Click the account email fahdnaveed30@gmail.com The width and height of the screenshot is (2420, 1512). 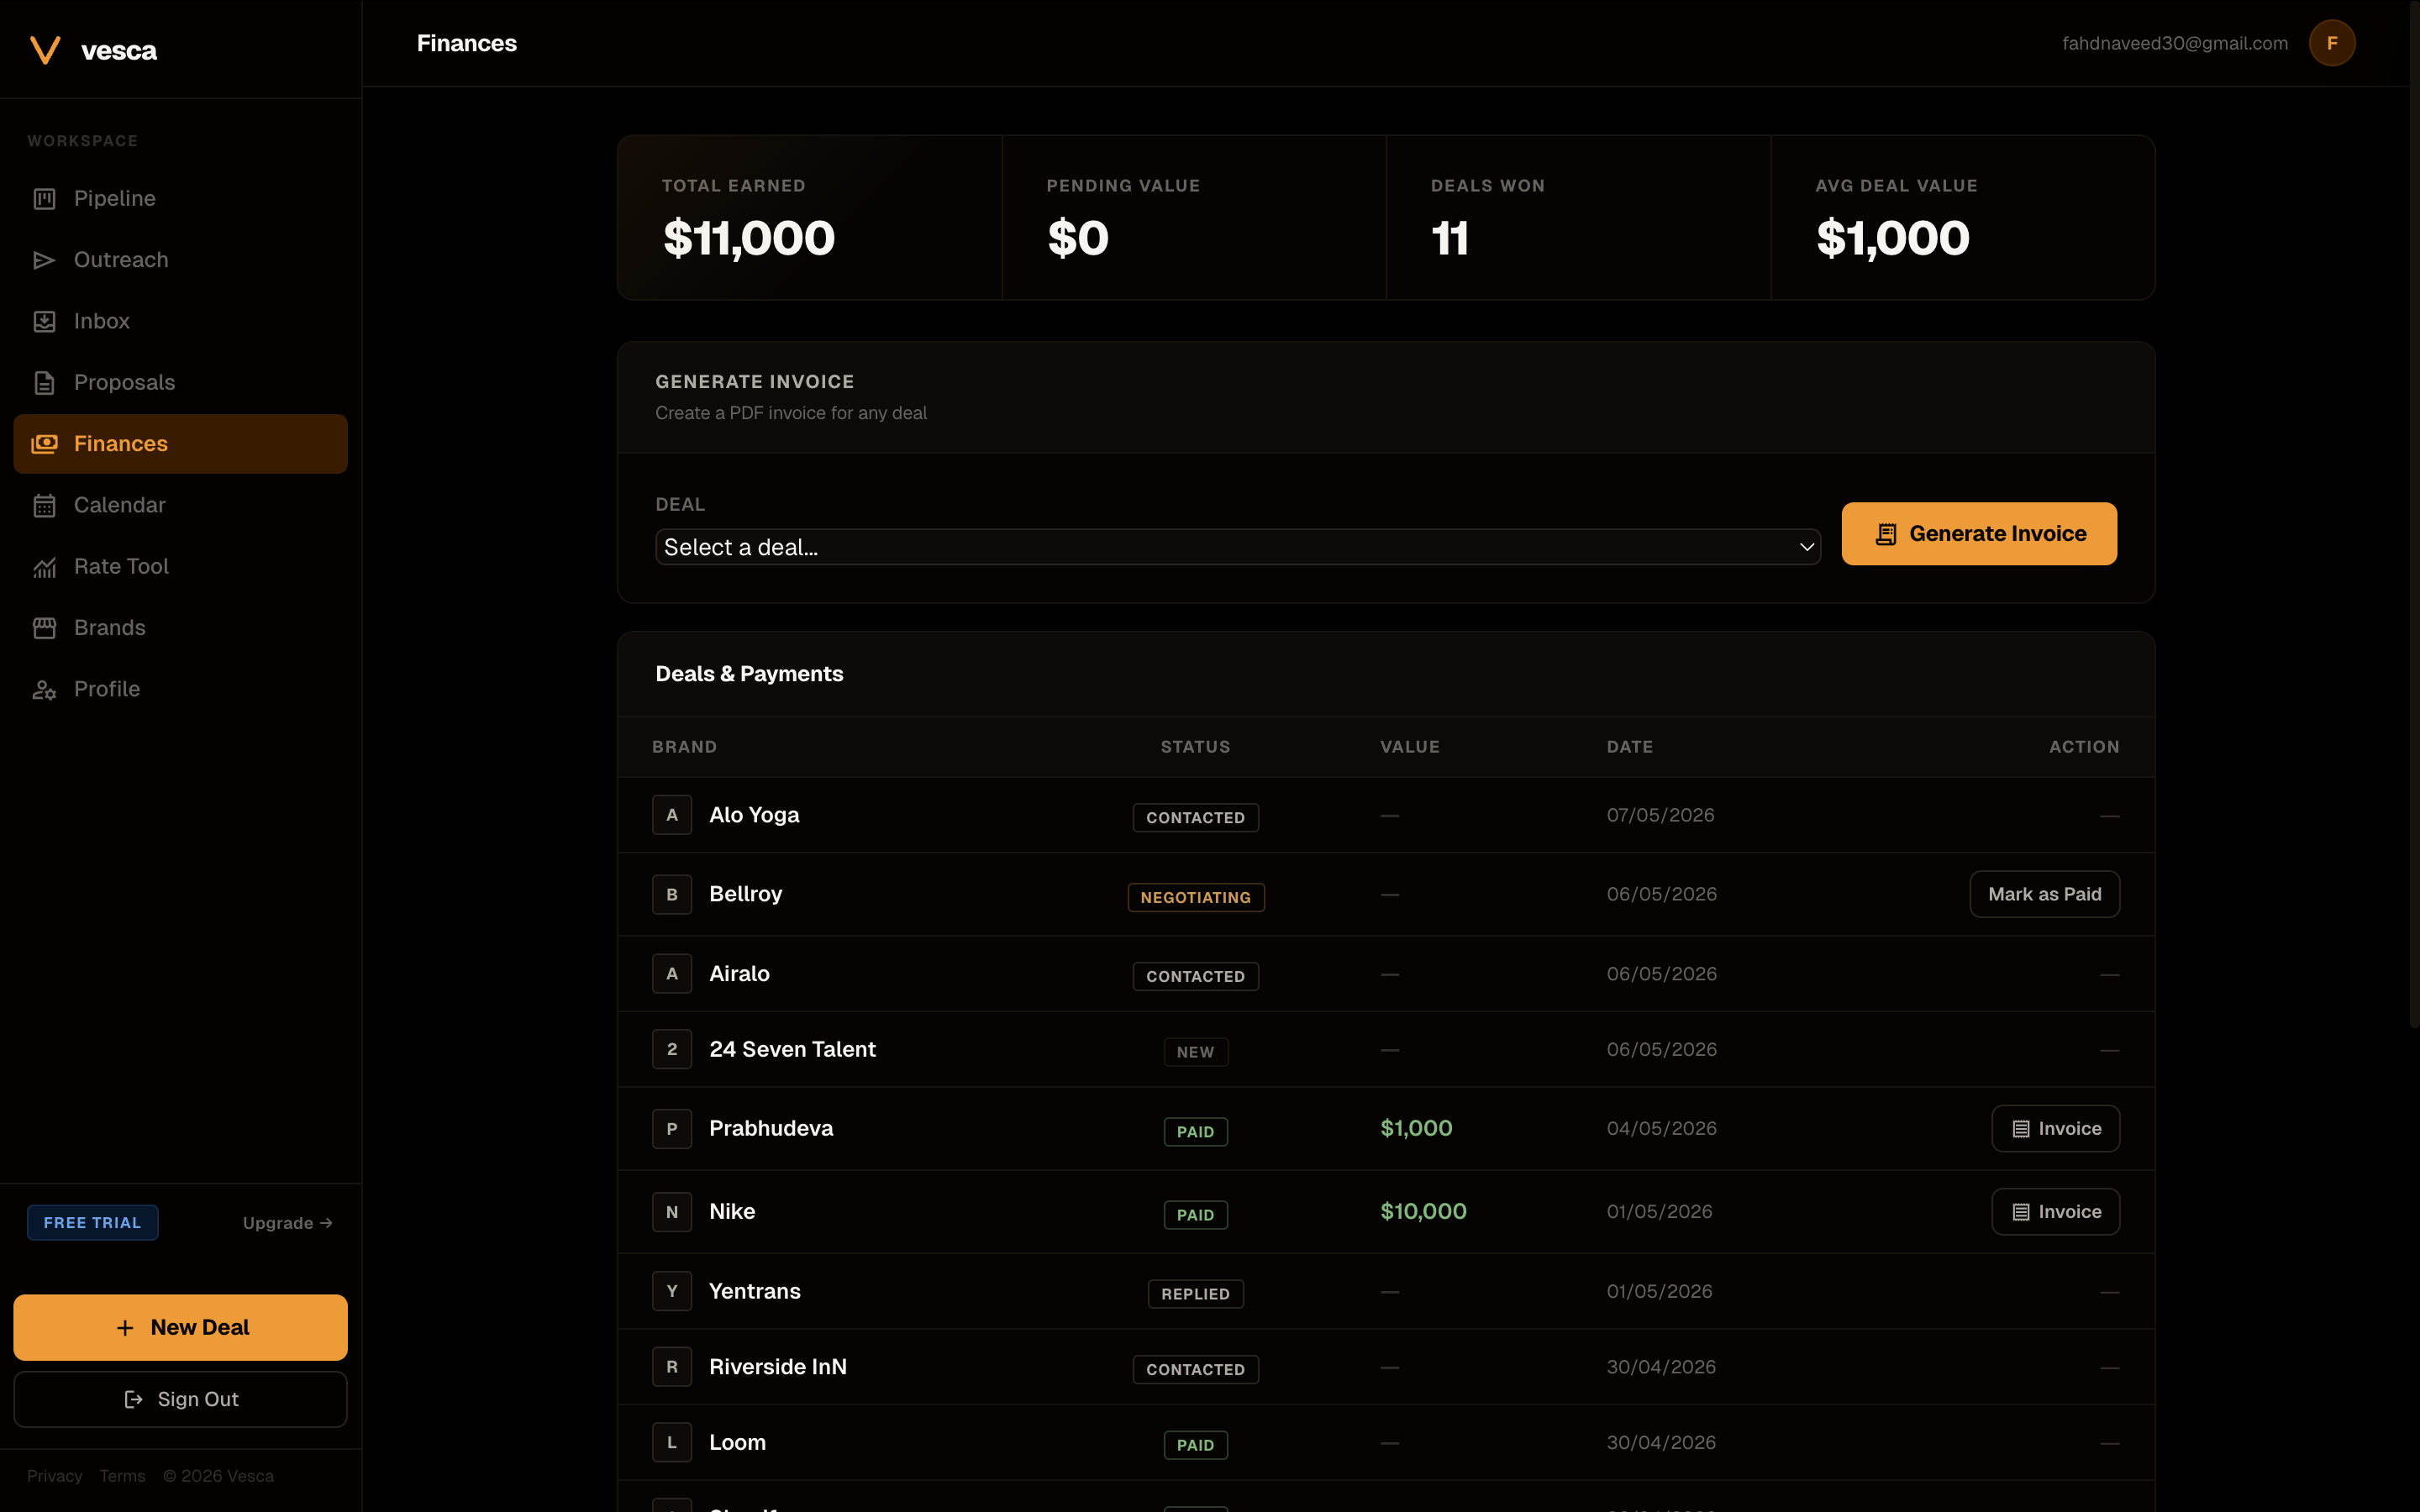pyautogui.click(x=2174, y=43)
